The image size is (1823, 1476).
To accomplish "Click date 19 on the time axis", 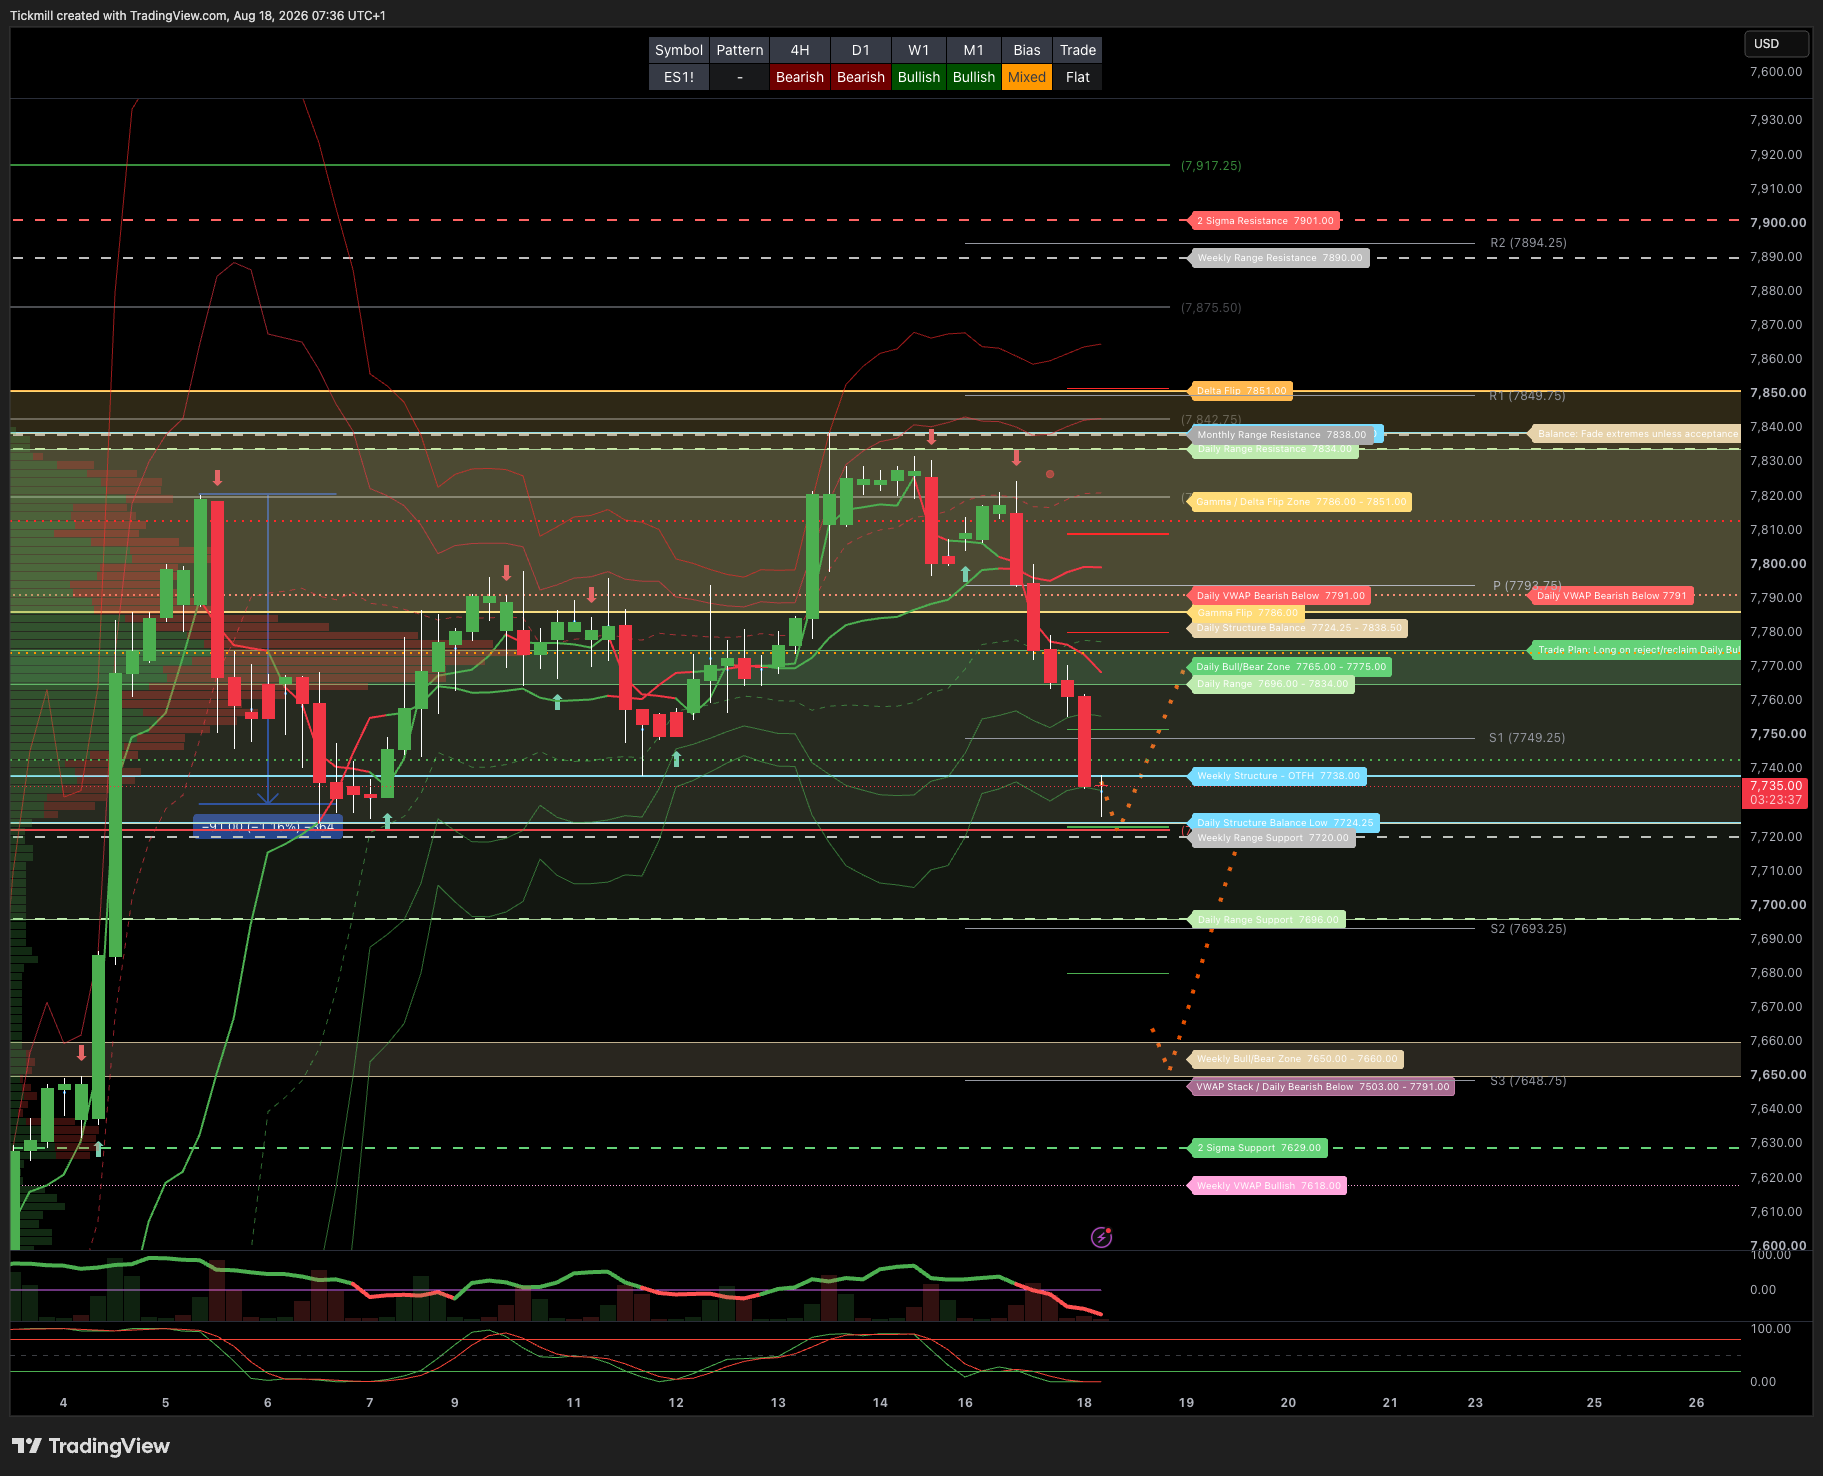I will point(1186,1403).
